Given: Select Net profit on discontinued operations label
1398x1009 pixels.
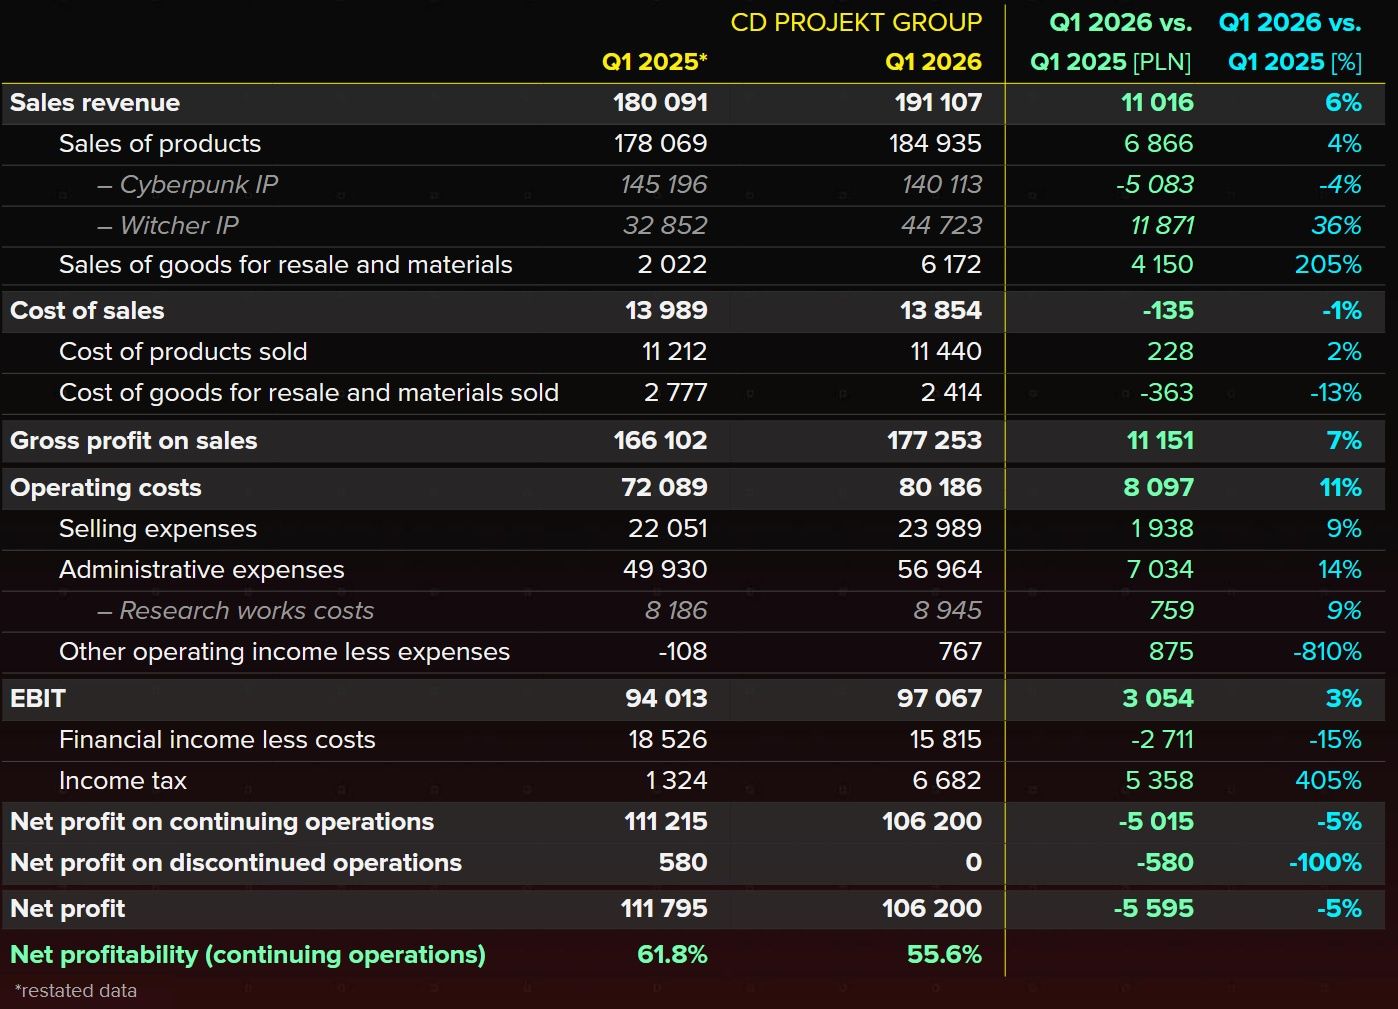Looking at the screenshot, I should point(236,863).
